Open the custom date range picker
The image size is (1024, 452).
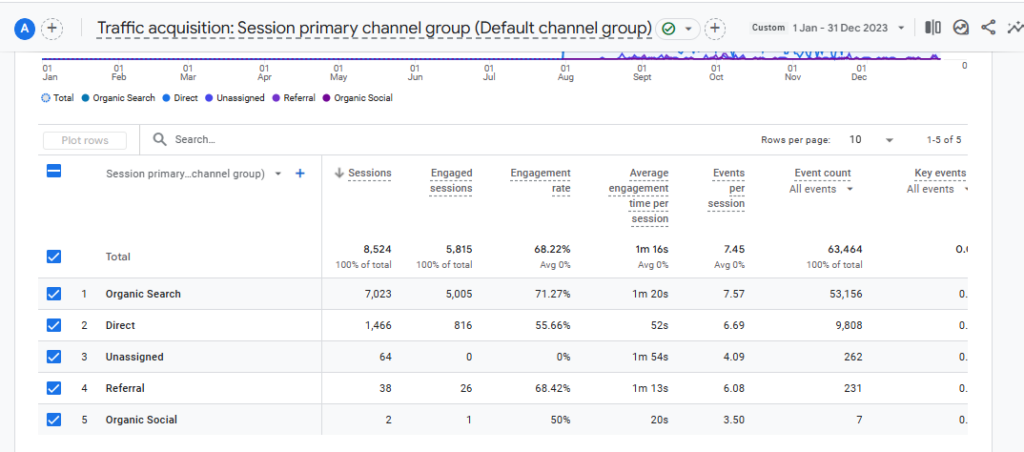(828, 28)
